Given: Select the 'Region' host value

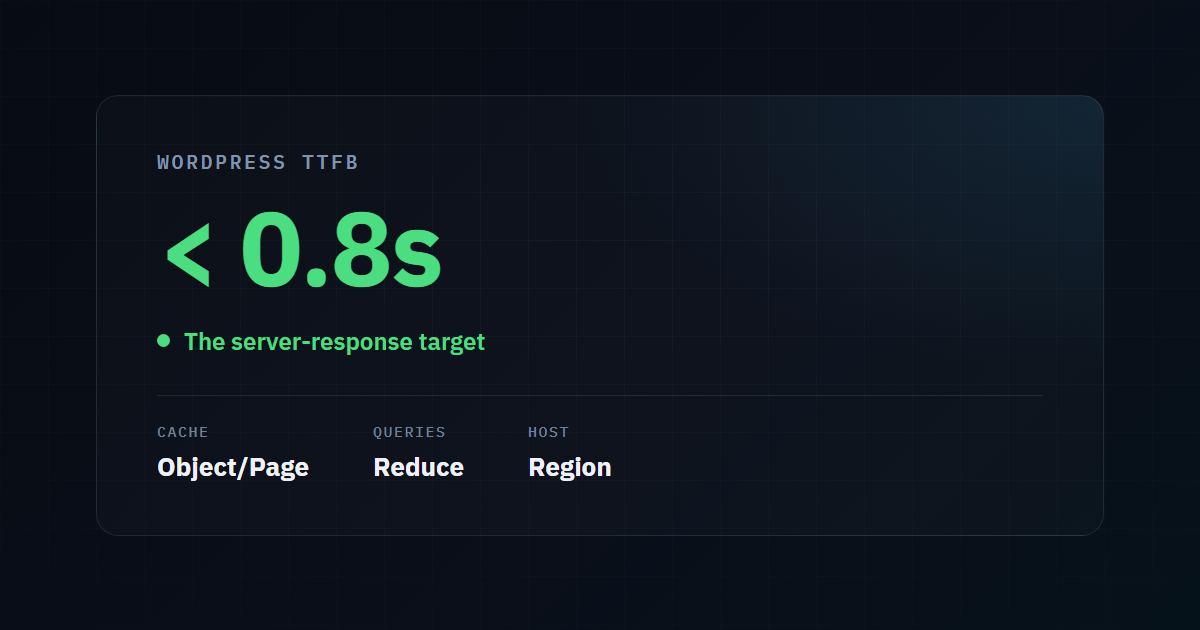Looking at the screenshot, I should pos(569,467).
